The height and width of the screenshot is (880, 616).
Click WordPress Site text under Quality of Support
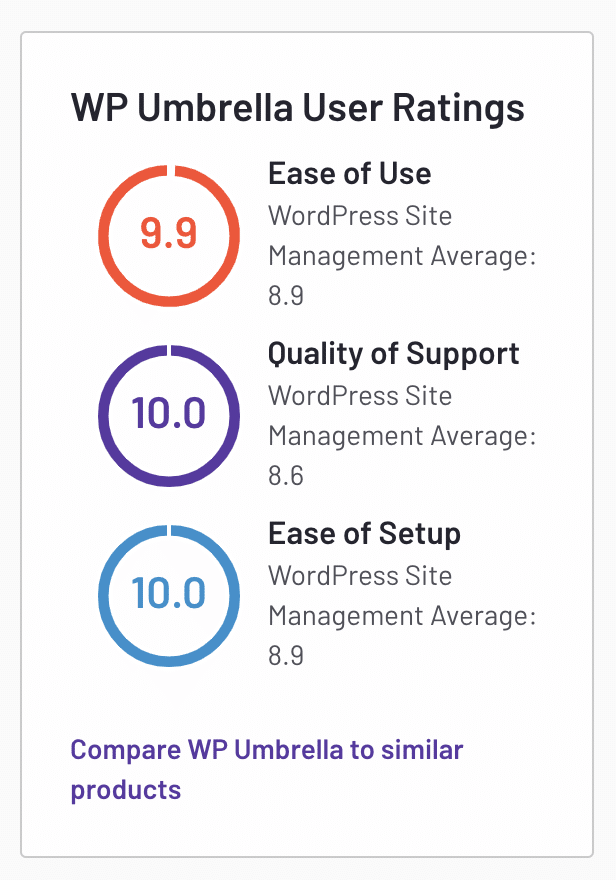tap(360, 396)
